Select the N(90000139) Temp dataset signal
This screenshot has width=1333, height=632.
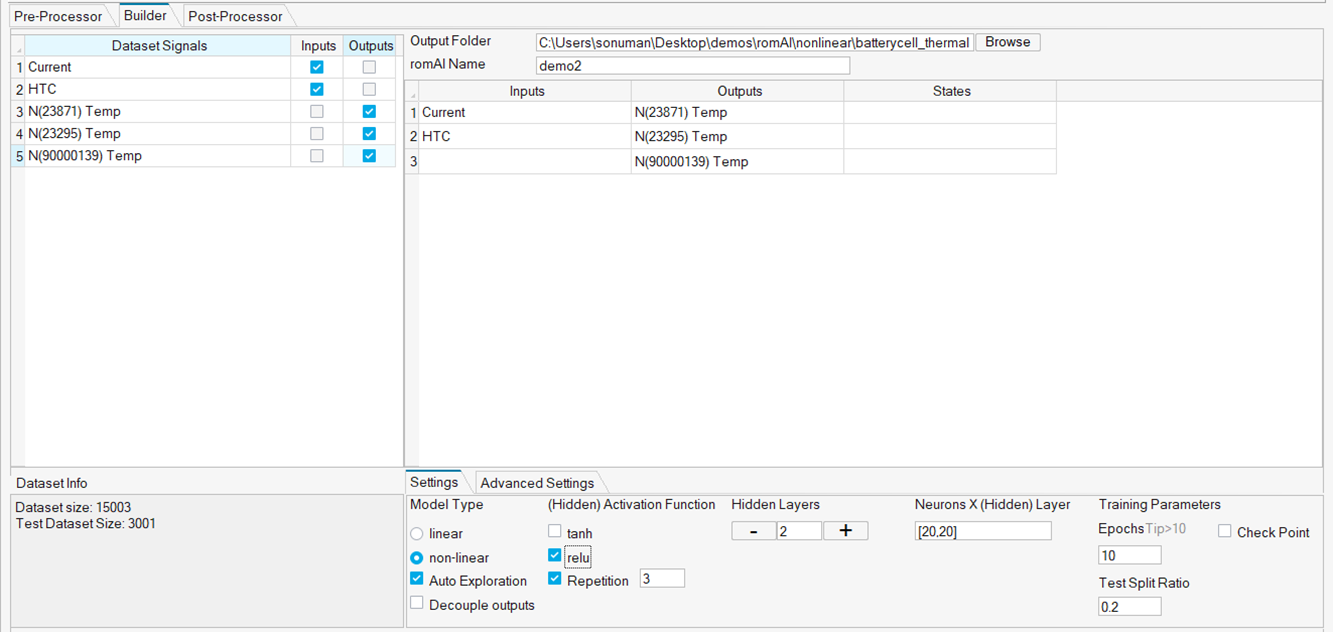pos(158,155)
